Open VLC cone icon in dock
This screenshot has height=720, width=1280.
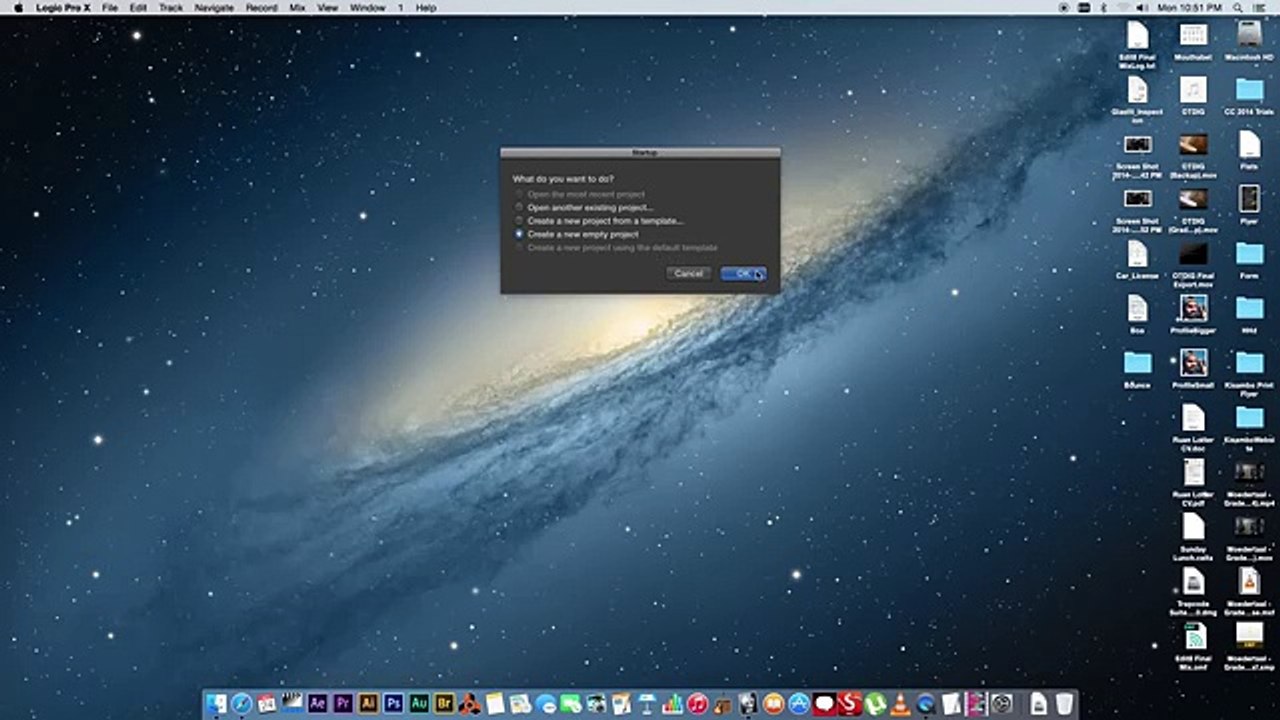click(900, 704)
